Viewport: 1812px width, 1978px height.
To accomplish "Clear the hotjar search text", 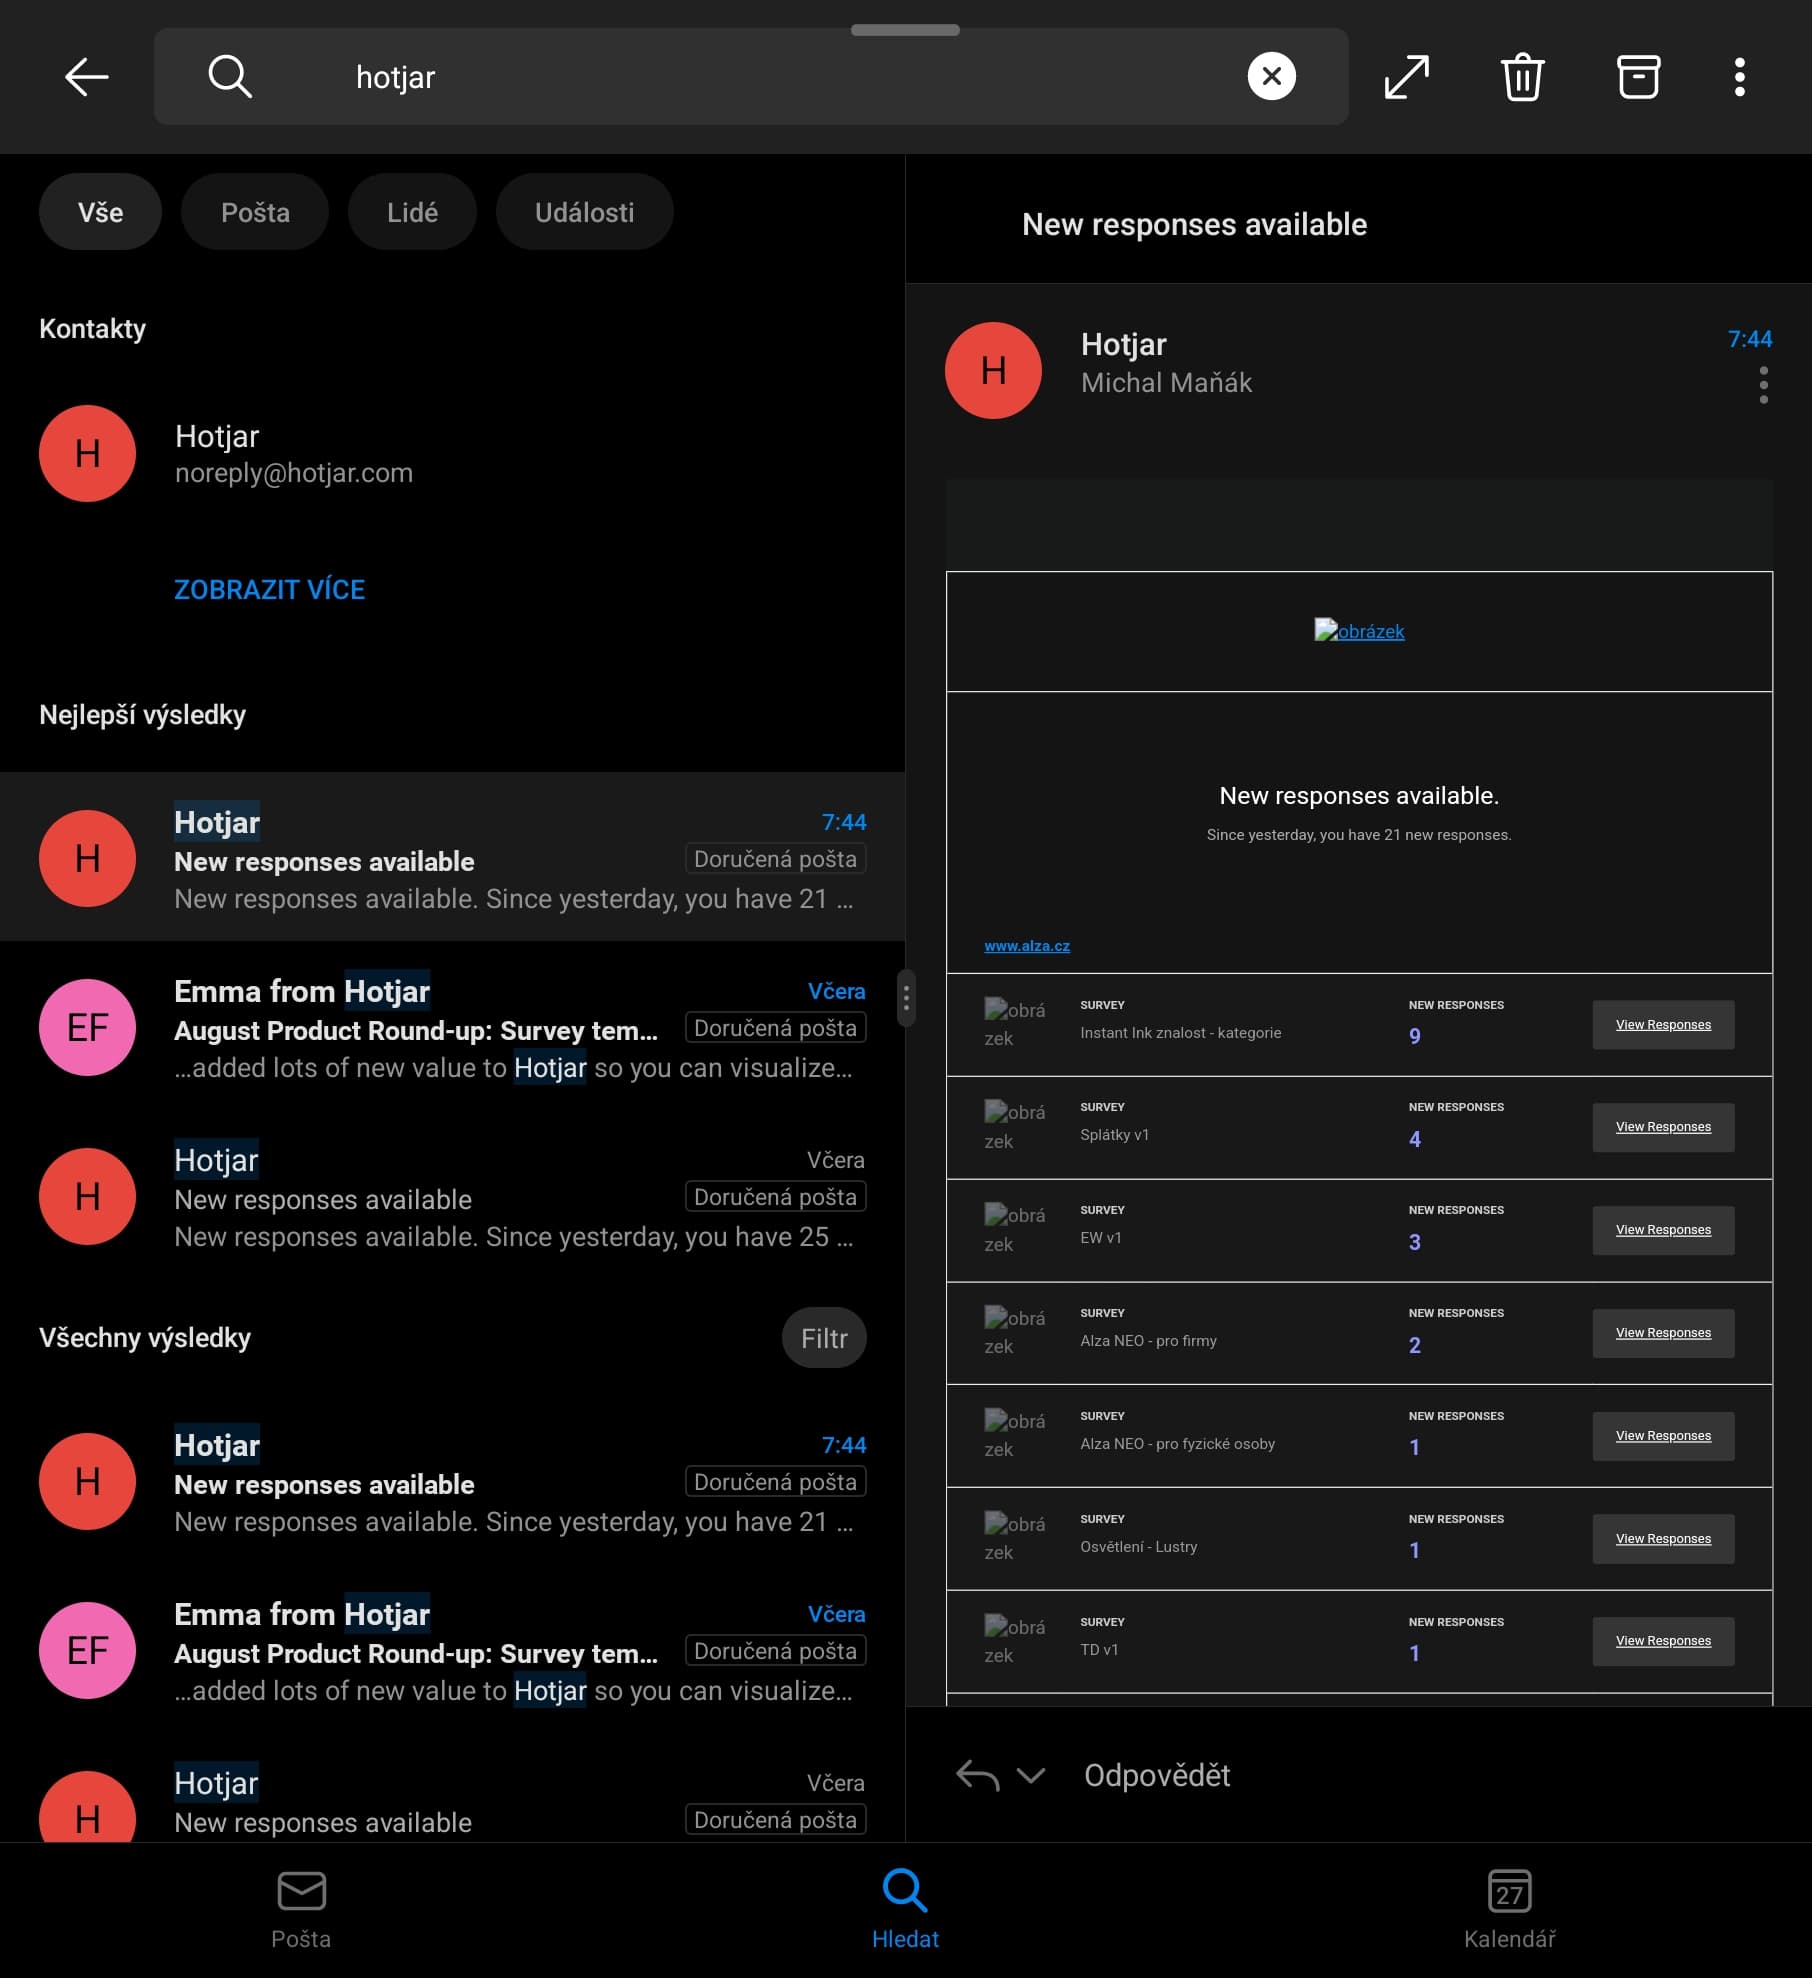I will [x=1271, y=76].
